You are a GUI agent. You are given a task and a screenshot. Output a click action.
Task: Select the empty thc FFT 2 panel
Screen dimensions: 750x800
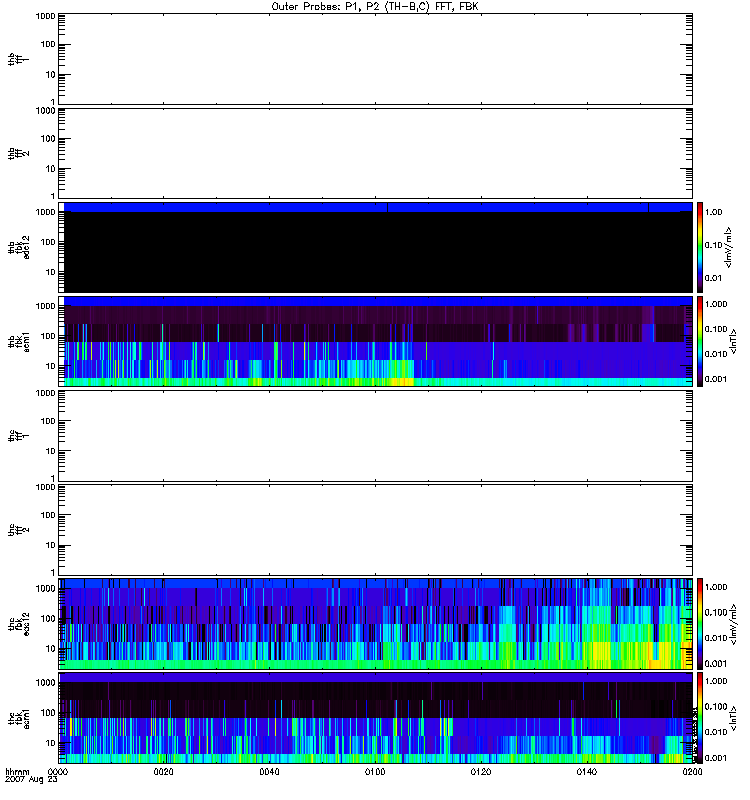click(x=375, y=529)
